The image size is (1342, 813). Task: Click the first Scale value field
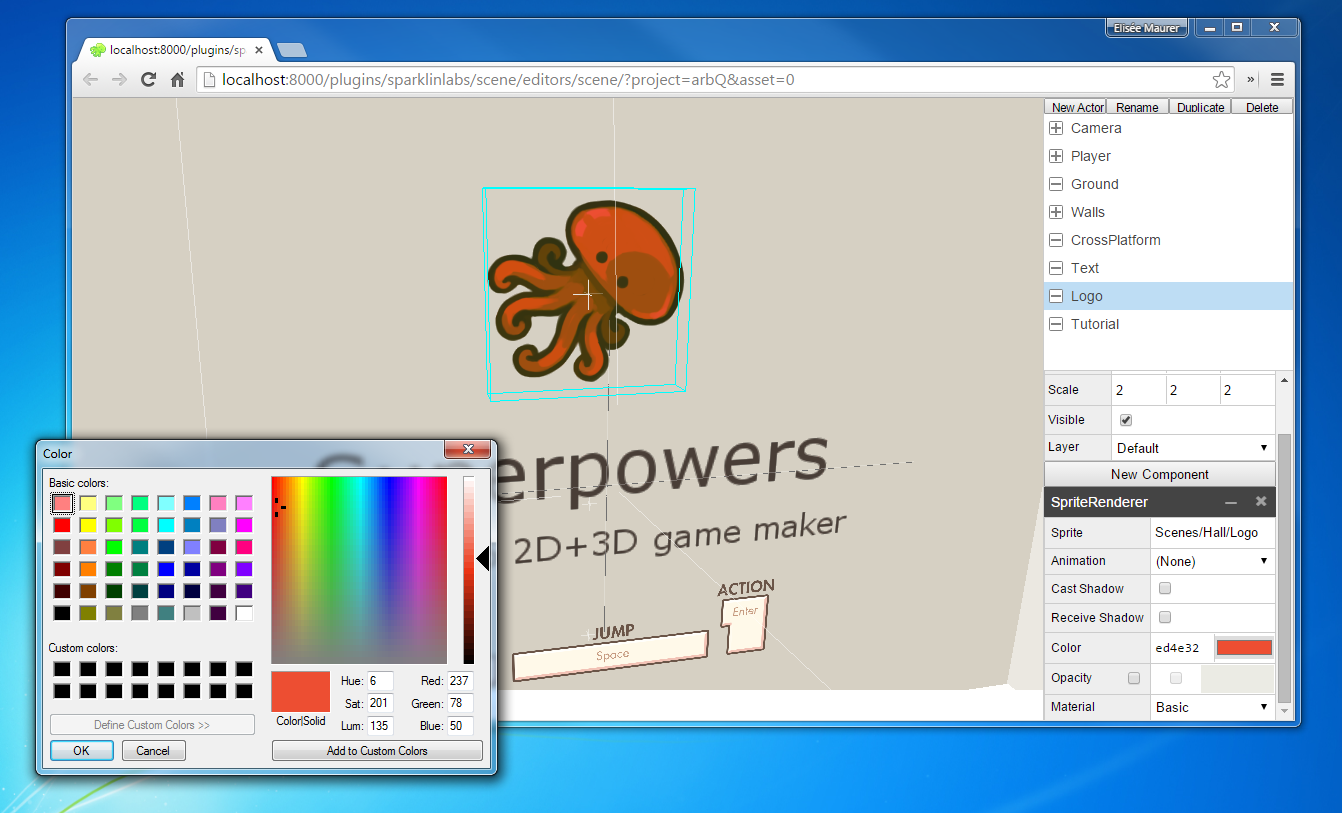click(x=1137, y=390)
